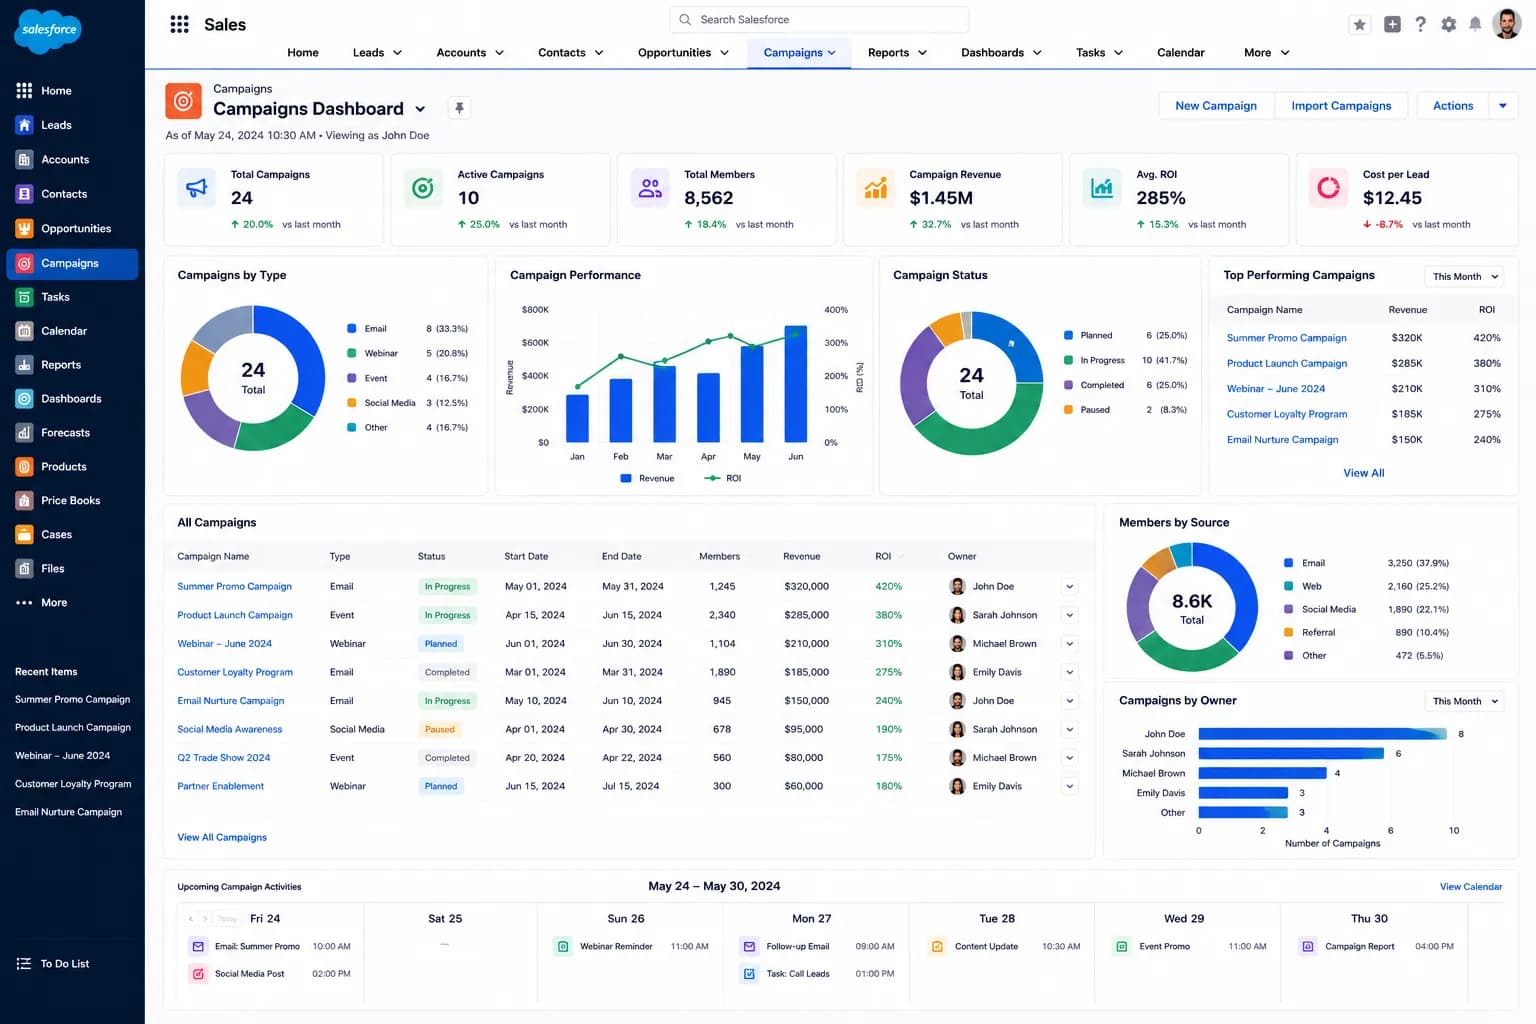Open the View All Campaigns link

point(222,837)
